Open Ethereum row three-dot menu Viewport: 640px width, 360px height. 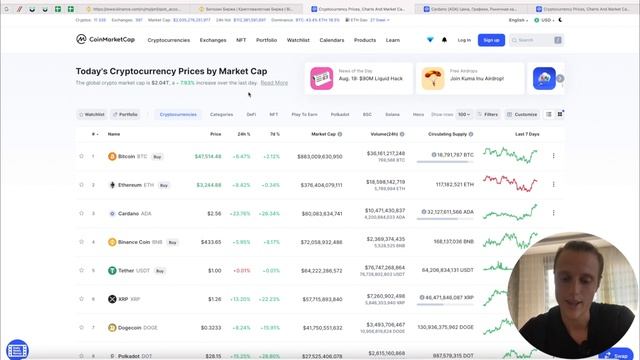click(553, 184)
